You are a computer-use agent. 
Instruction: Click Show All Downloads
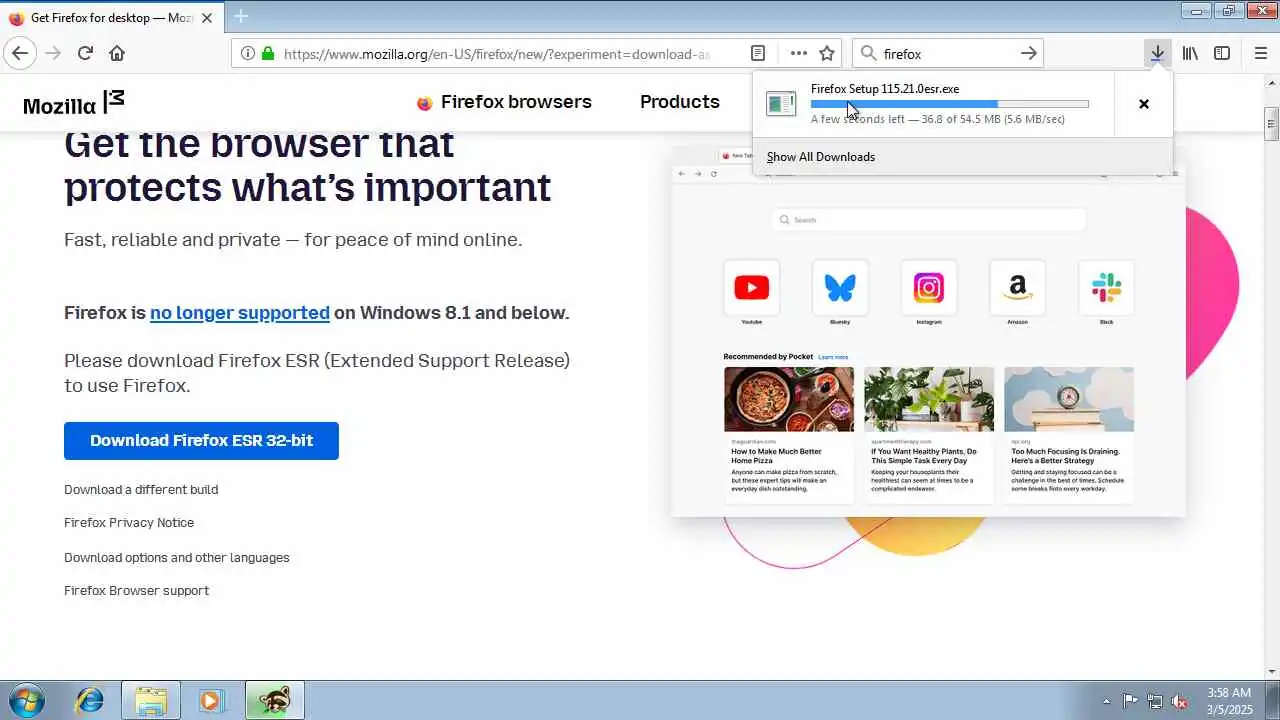tap(821, 157)
